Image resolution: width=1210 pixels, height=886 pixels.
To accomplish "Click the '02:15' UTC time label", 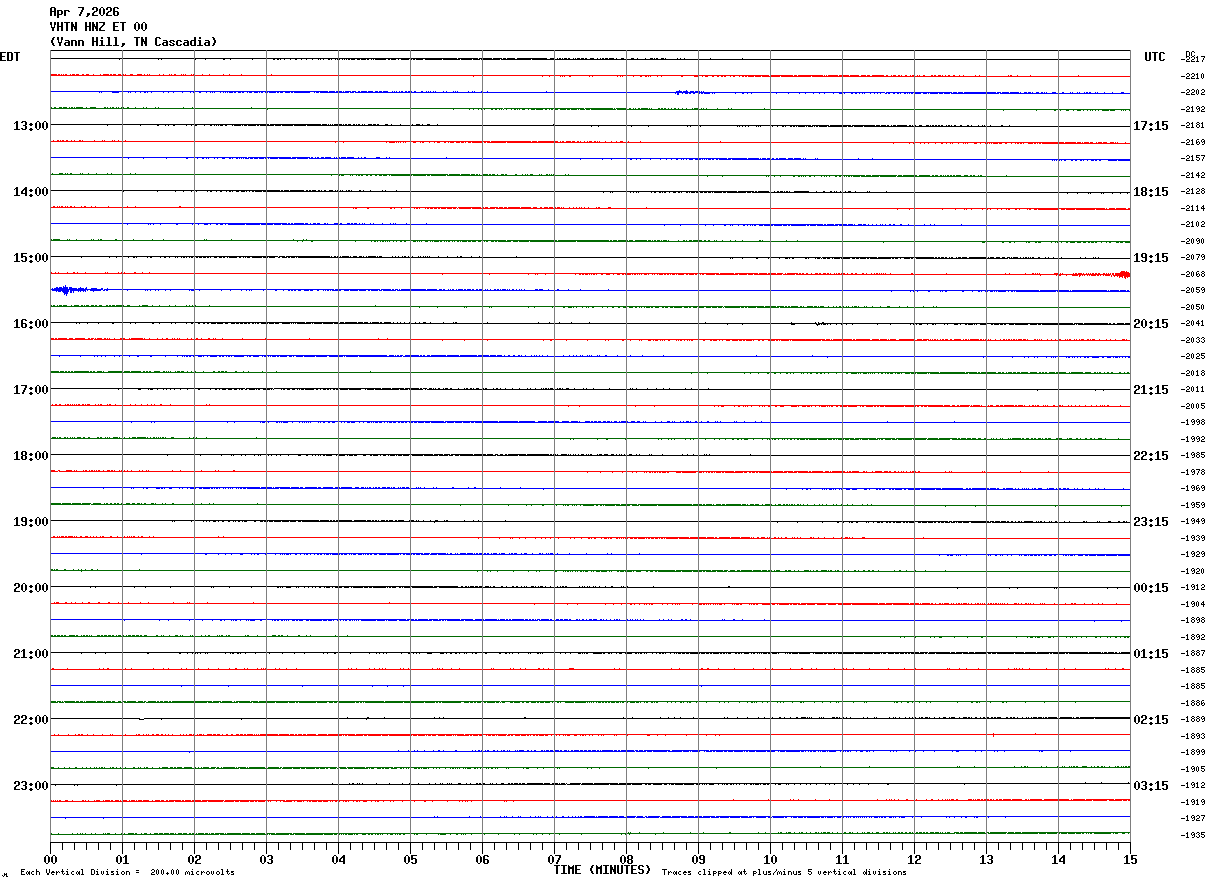I will click(1150, 720).
